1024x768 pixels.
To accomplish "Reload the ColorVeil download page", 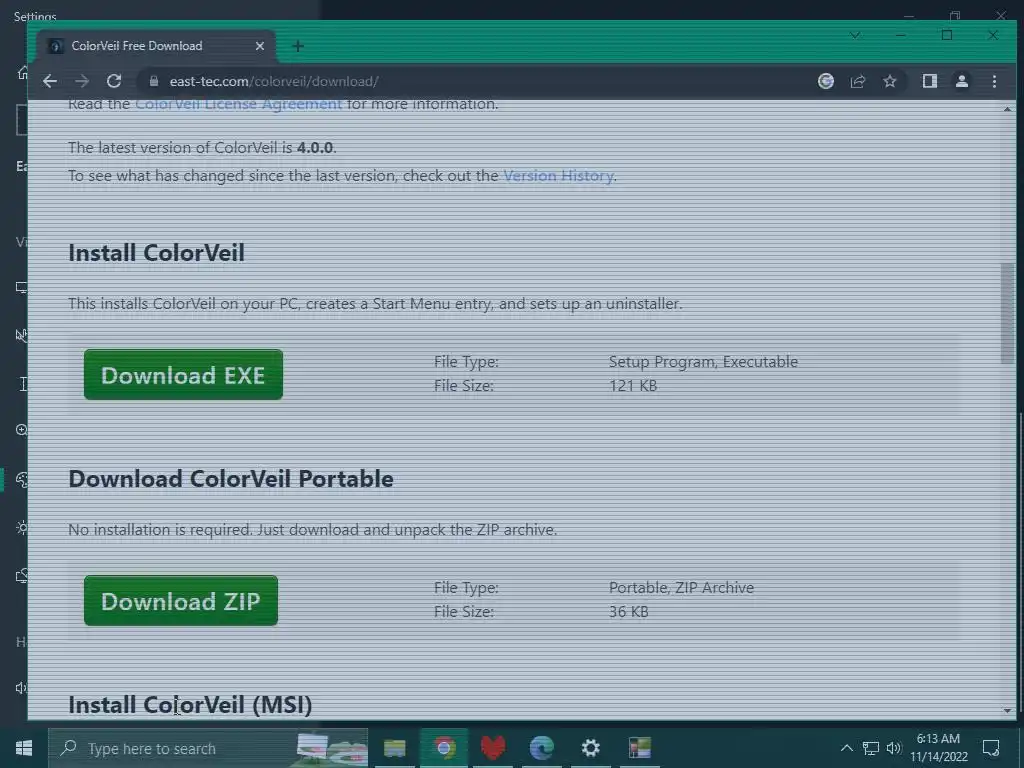I will (114, 81).
